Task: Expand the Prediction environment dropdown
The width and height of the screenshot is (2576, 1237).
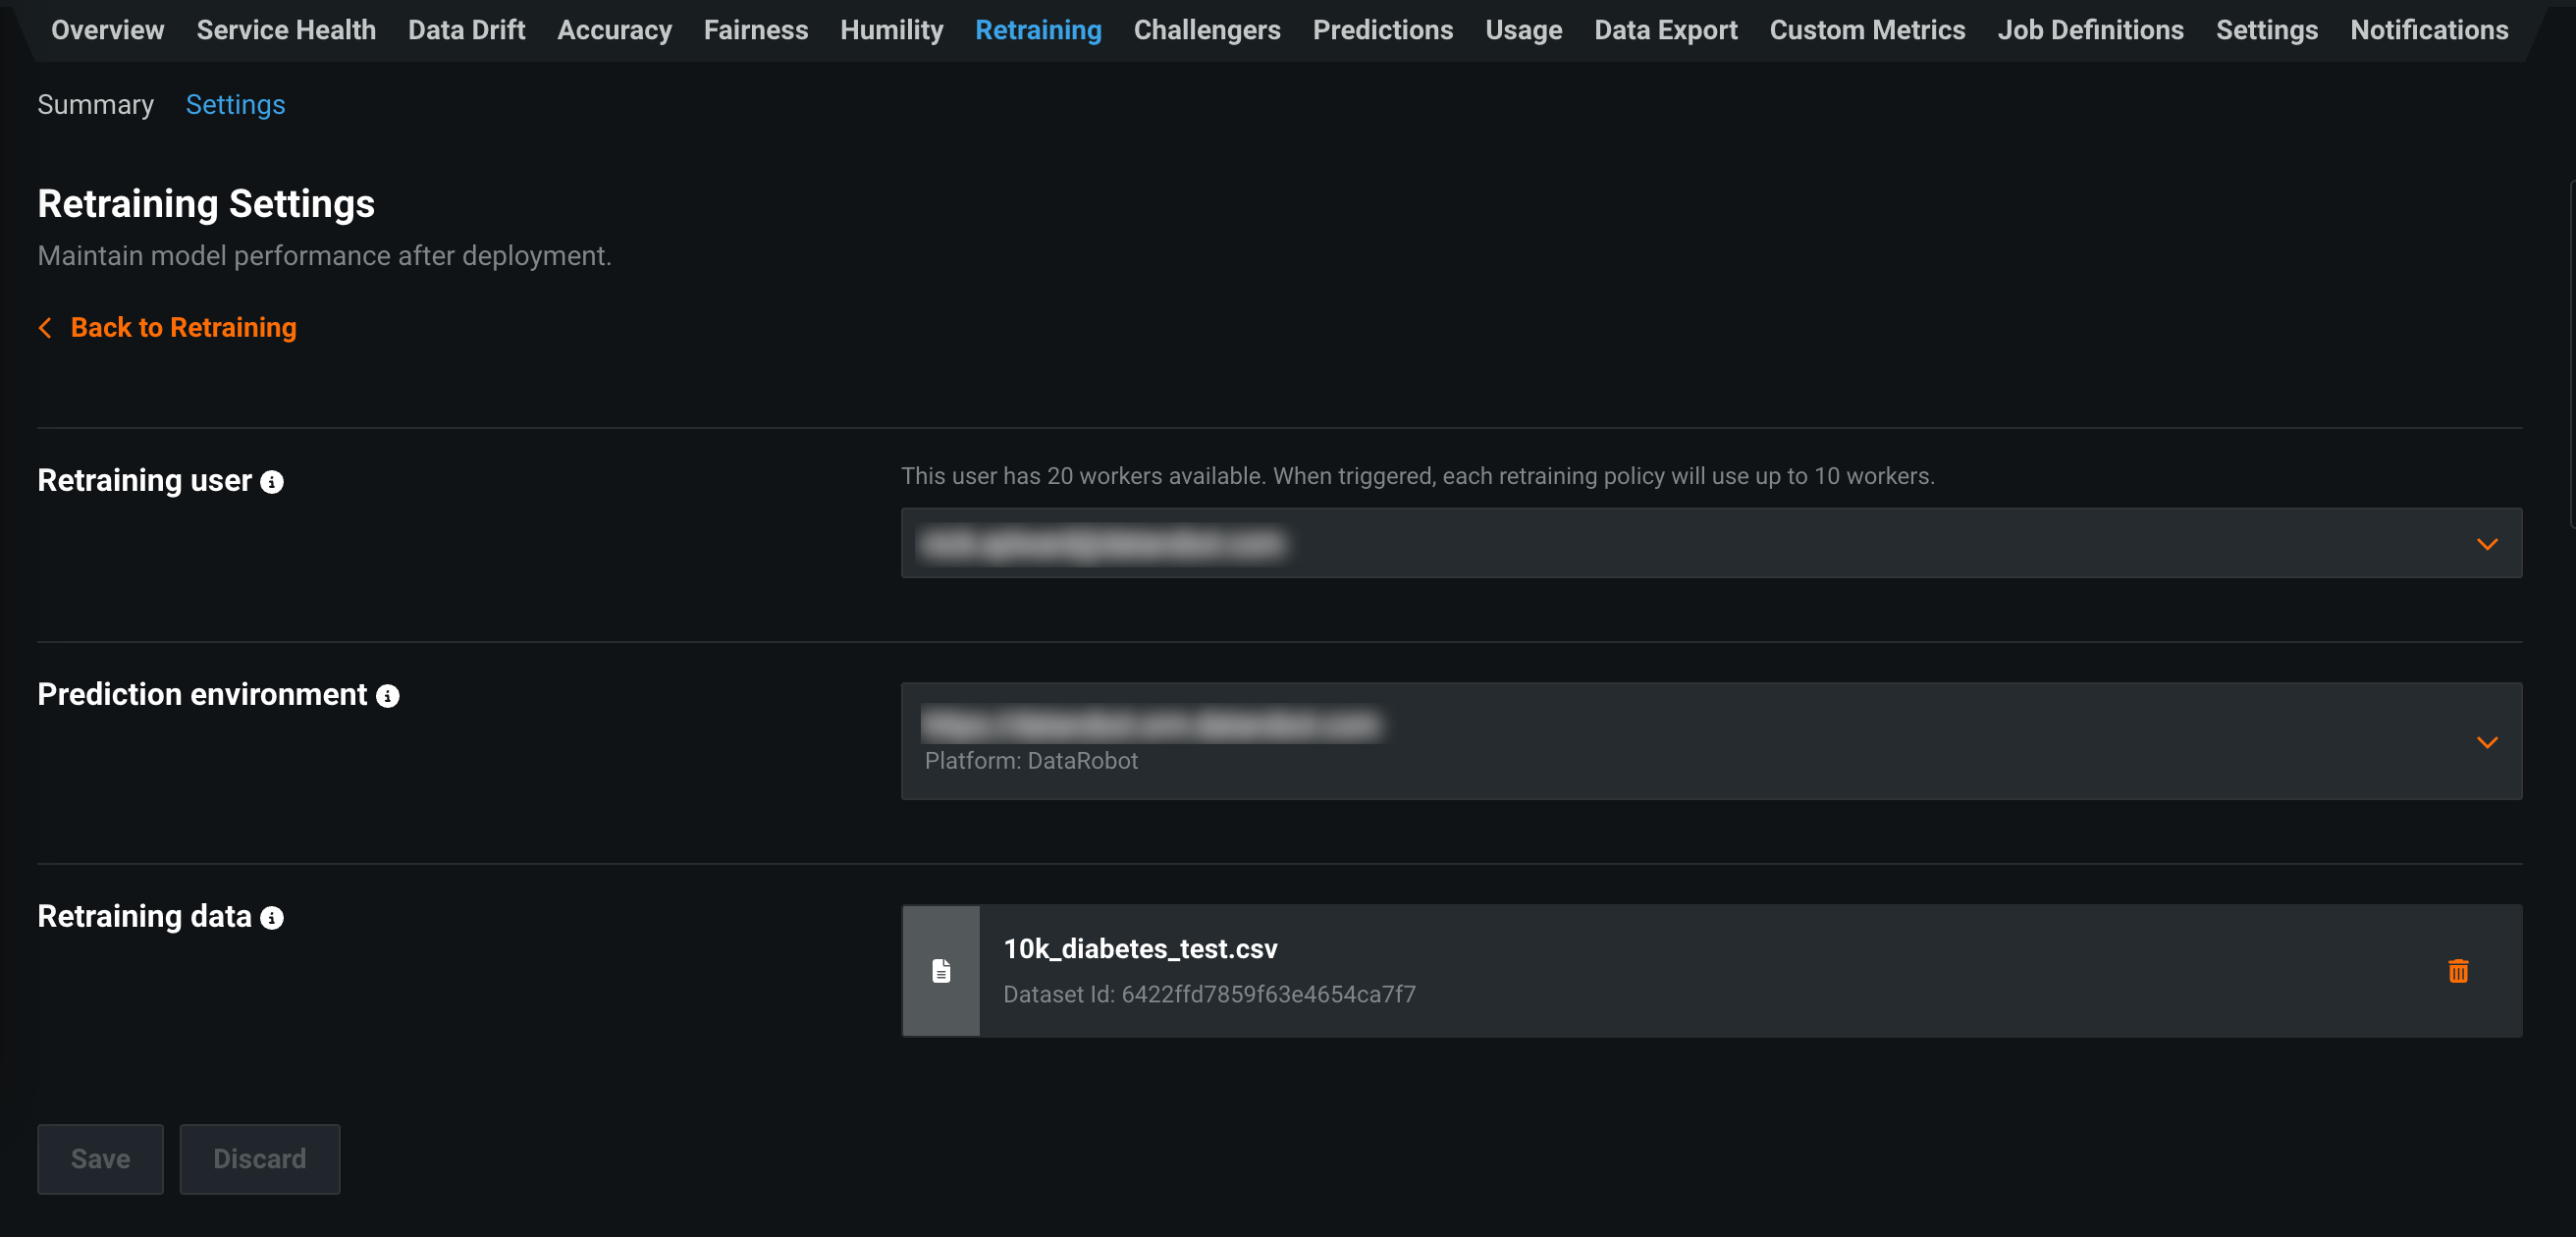Action: coord(2486,742)
